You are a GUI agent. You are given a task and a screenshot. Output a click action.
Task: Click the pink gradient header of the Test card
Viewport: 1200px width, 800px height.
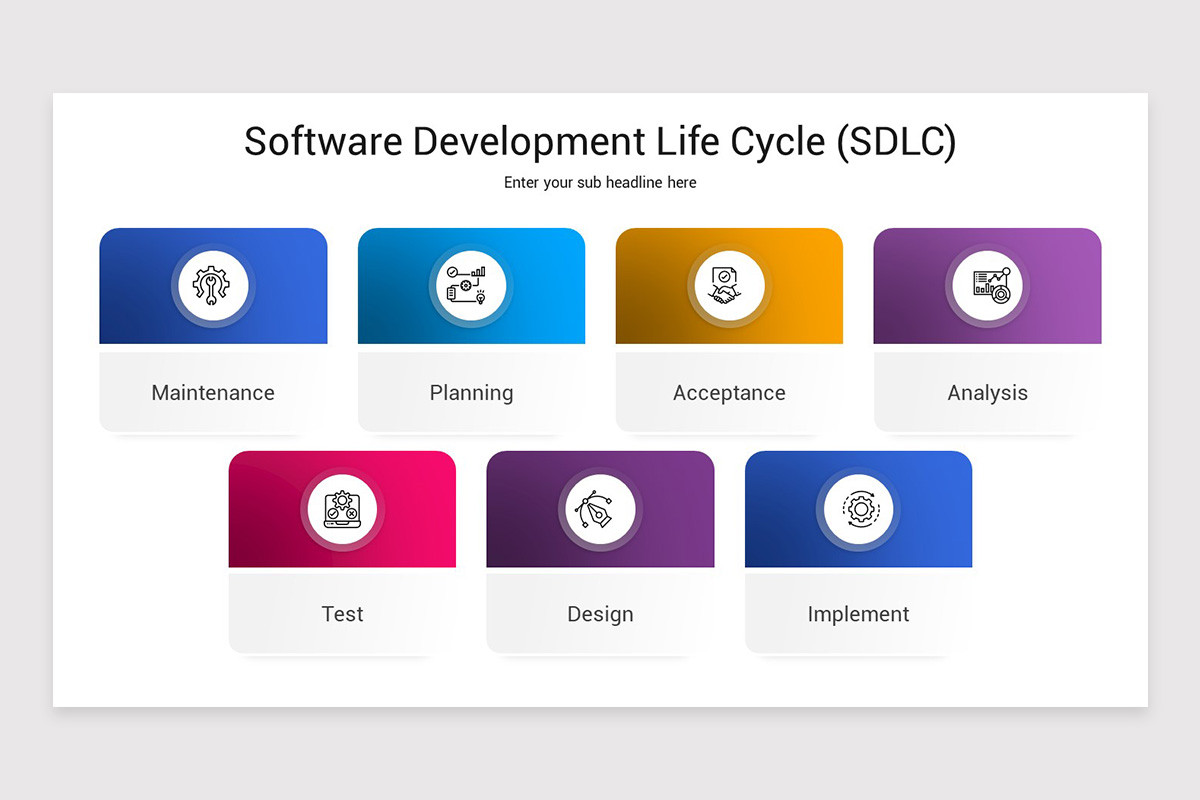pos(270,470)
